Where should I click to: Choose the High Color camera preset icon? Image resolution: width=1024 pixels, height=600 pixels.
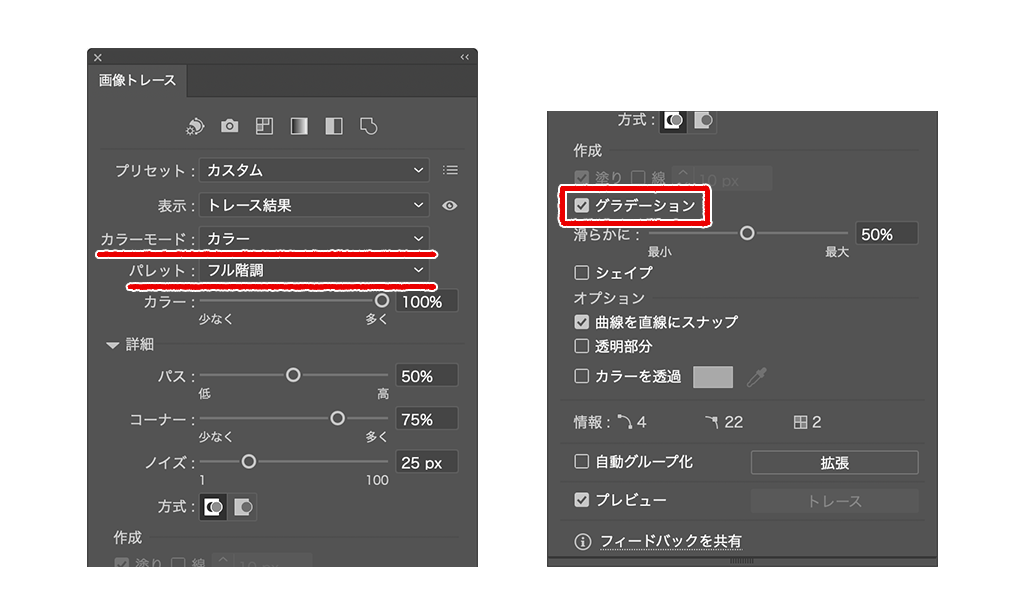pyautogui.click(x=229, y=126)
